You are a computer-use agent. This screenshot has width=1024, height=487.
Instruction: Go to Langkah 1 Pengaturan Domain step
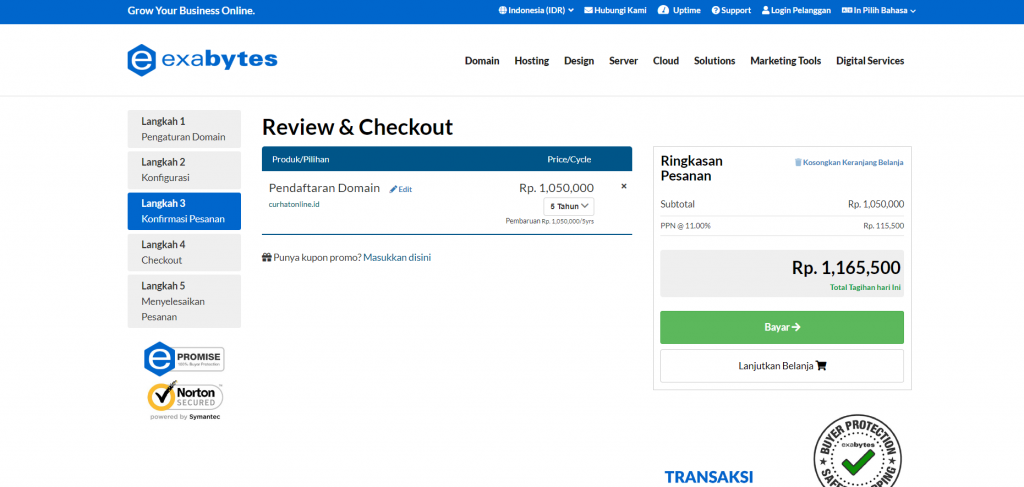(184, 129)
